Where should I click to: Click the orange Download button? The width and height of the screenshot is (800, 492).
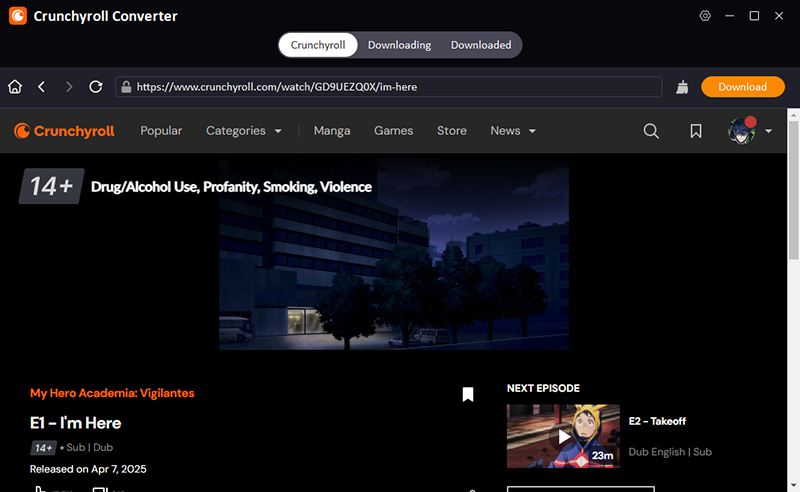743,87
